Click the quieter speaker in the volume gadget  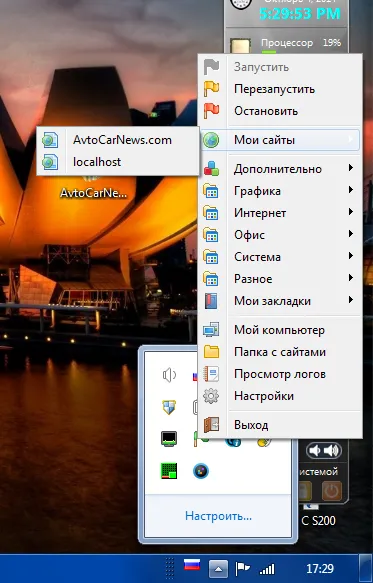pos(315,450)
